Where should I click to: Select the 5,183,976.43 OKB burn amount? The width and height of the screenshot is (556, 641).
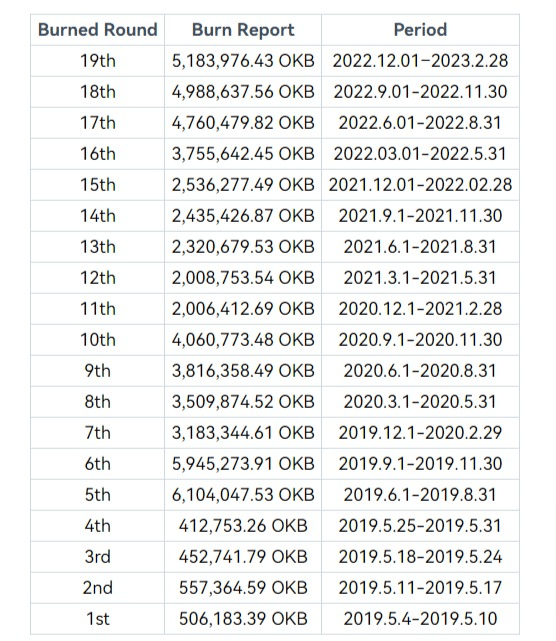pyautogui.click(x=243, y=61)
